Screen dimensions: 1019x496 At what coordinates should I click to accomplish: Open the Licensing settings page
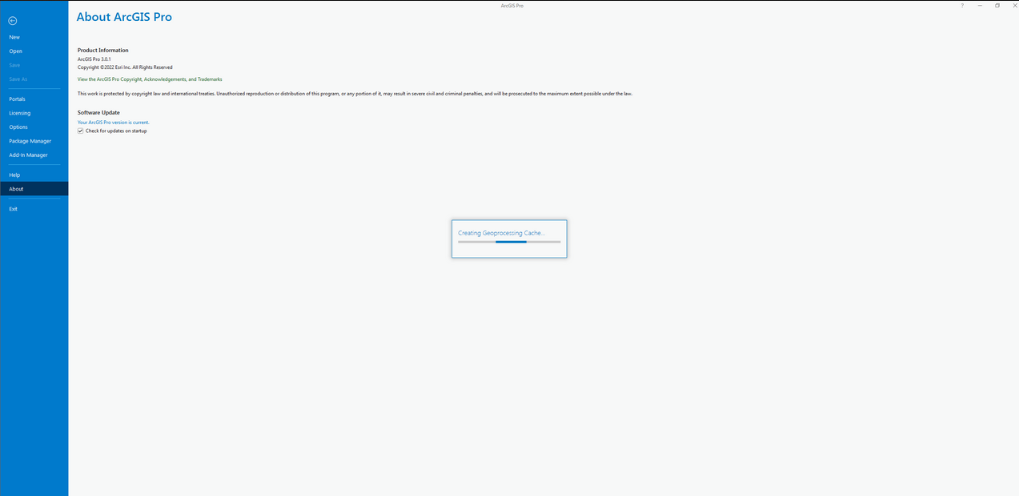coord(19,113)
